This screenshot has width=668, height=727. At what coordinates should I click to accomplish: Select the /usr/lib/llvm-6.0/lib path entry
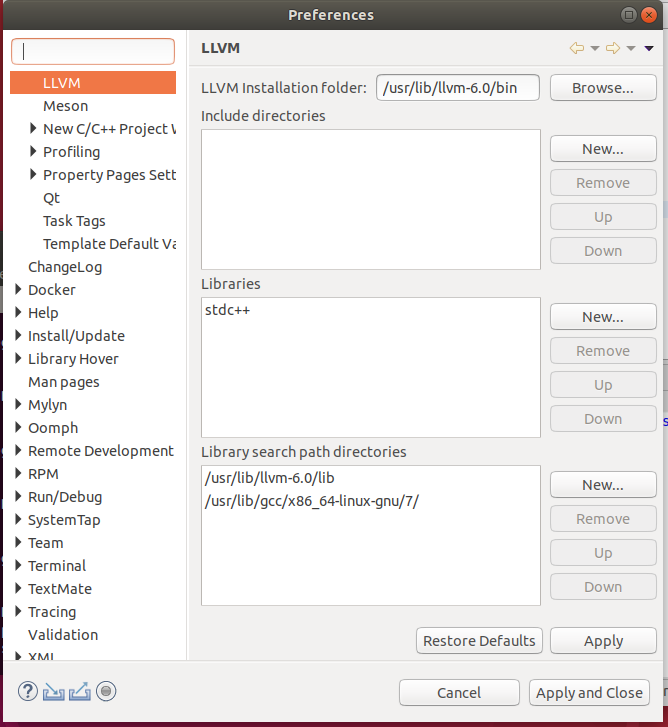pos(269,478)
